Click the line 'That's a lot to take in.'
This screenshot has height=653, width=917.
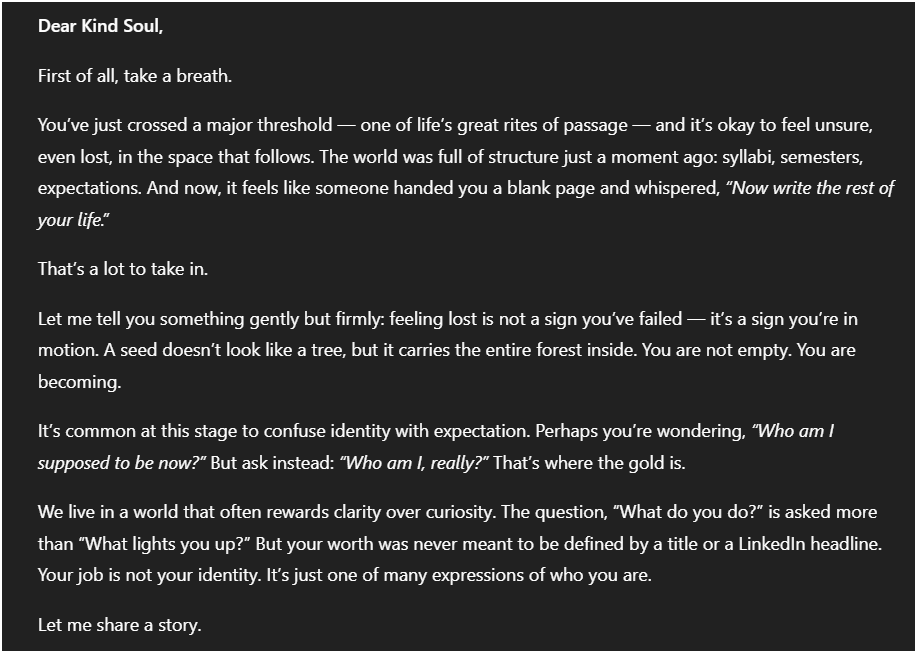click(123, 269)
